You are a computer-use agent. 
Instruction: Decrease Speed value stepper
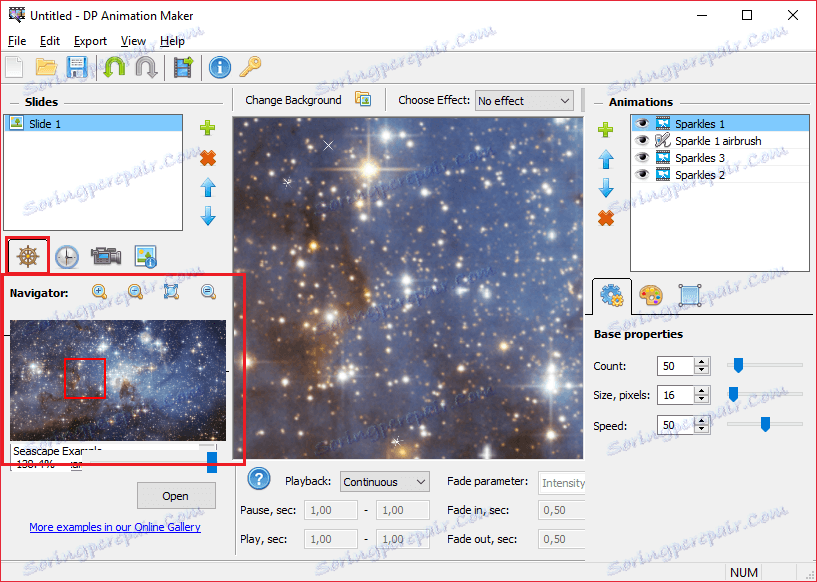click(x=702, y=429)
